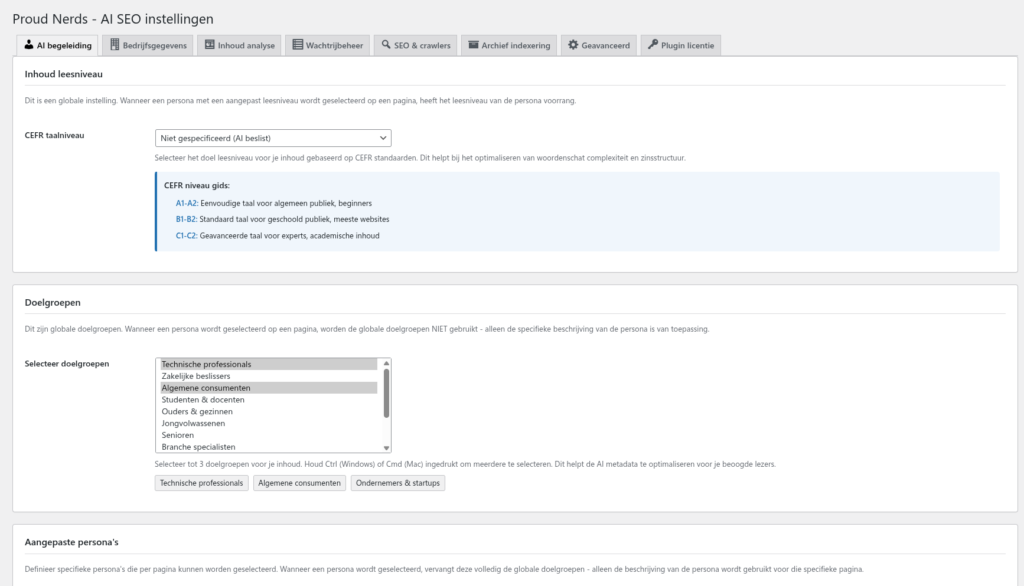Click the Technische professionals tag button
This screenshot has width=1024, height=586.
(x=201, y=483)
